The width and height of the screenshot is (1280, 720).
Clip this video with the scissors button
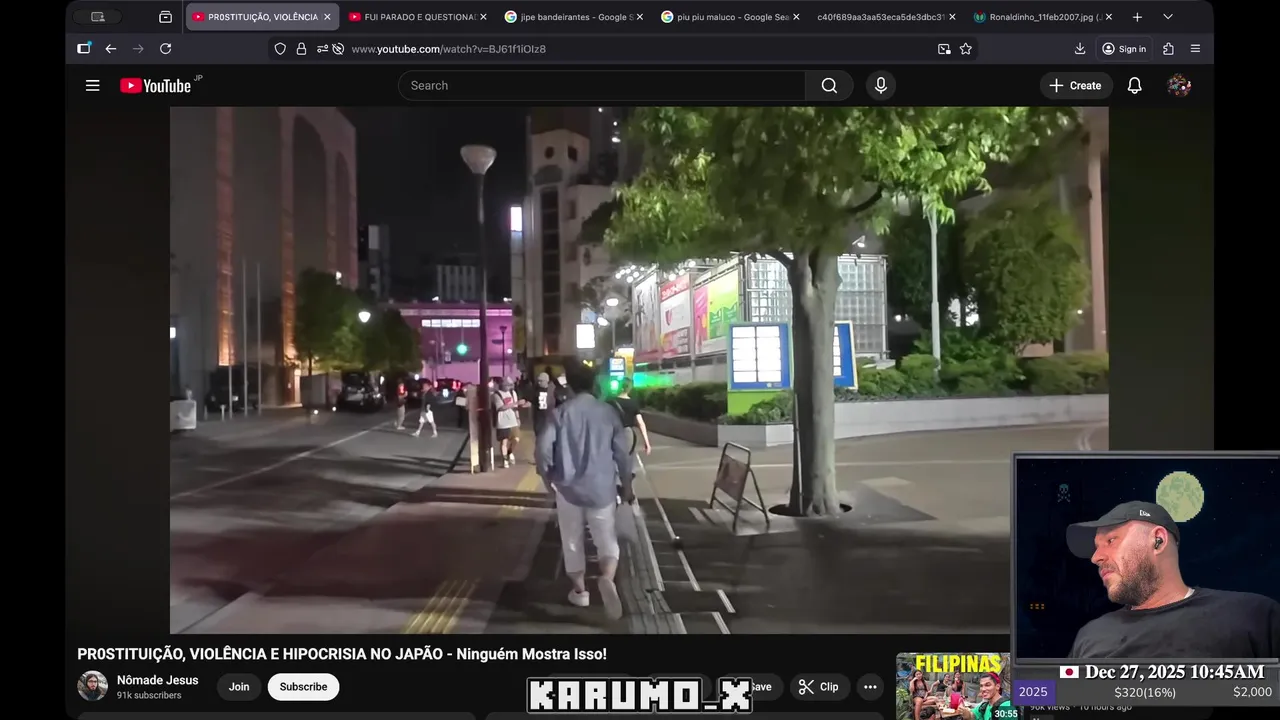pos(819,687)
